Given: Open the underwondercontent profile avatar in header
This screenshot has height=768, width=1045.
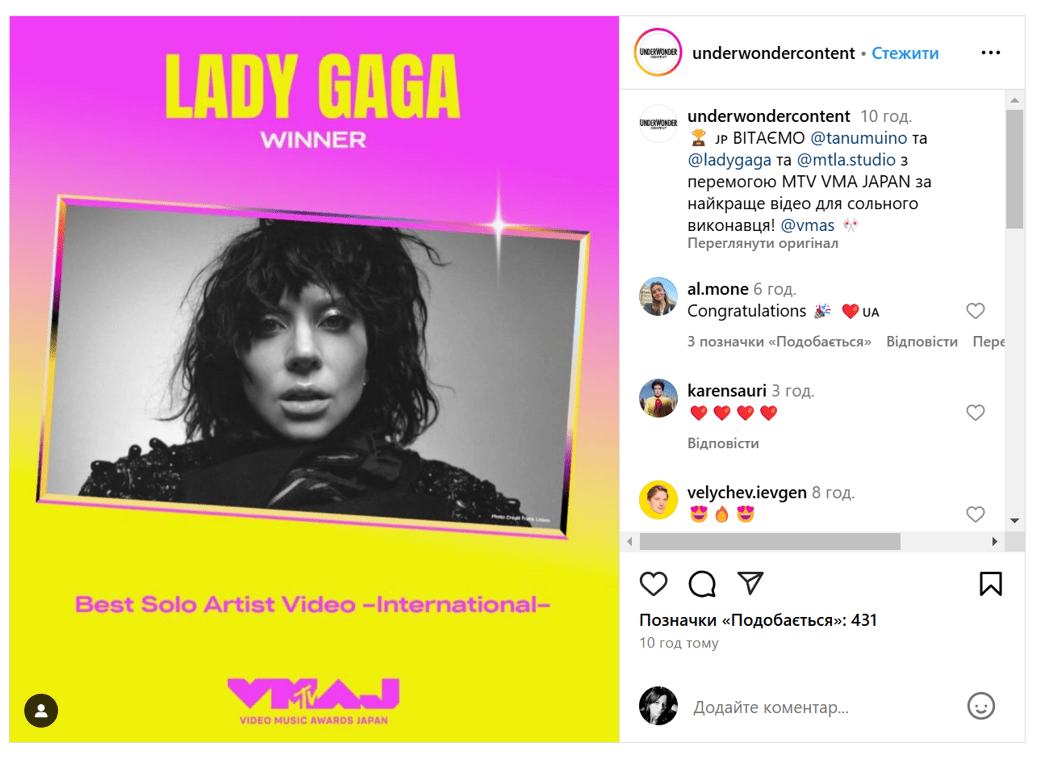Looking at the screenshot, I should pos(658,52).
